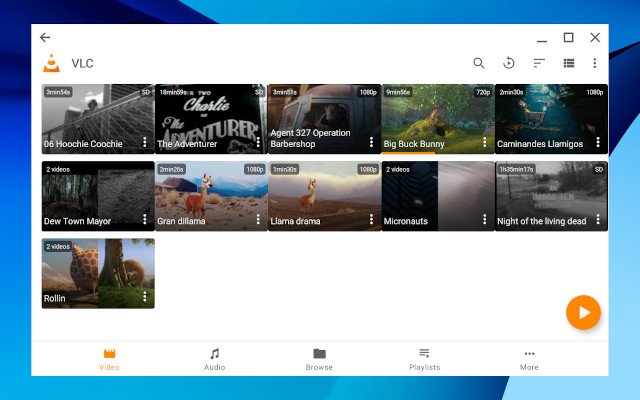Switch to the Video tab
640x400 pixels.
(109, 360)
